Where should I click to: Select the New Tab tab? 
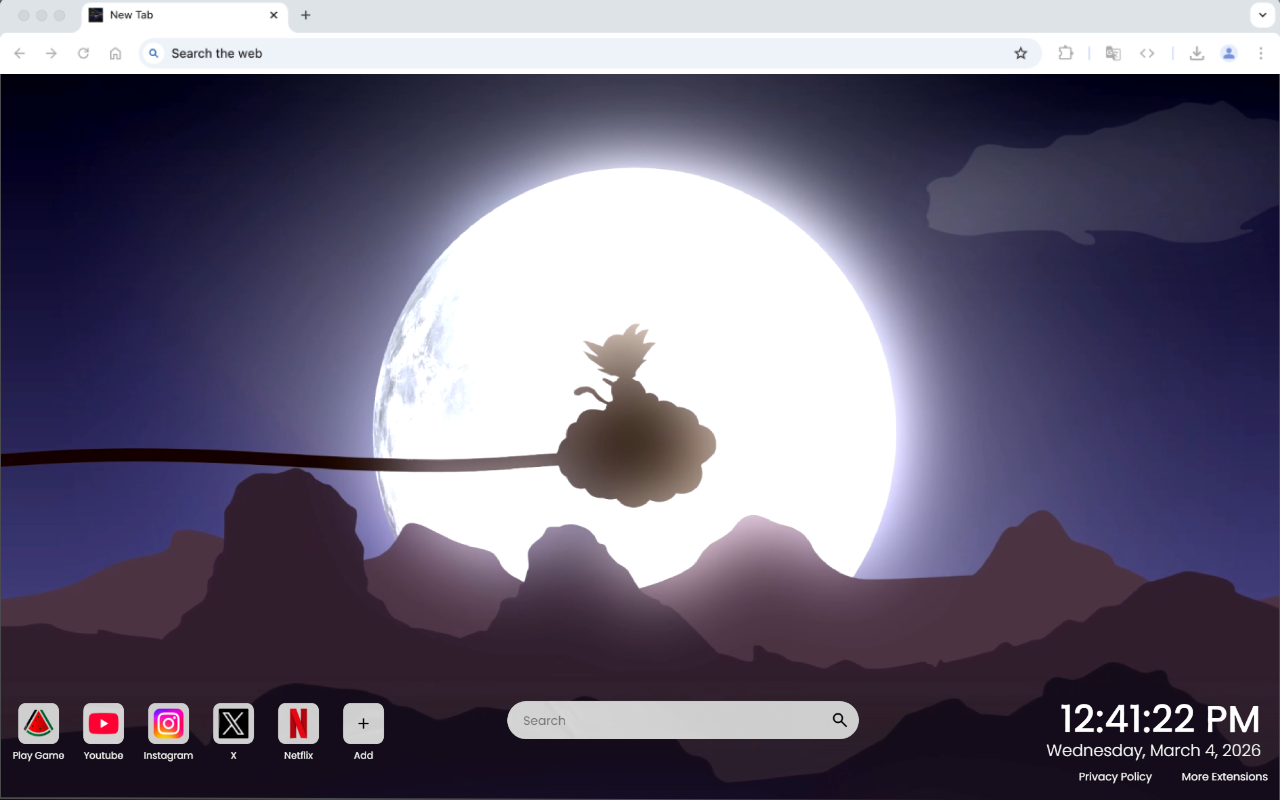point(184,16)
